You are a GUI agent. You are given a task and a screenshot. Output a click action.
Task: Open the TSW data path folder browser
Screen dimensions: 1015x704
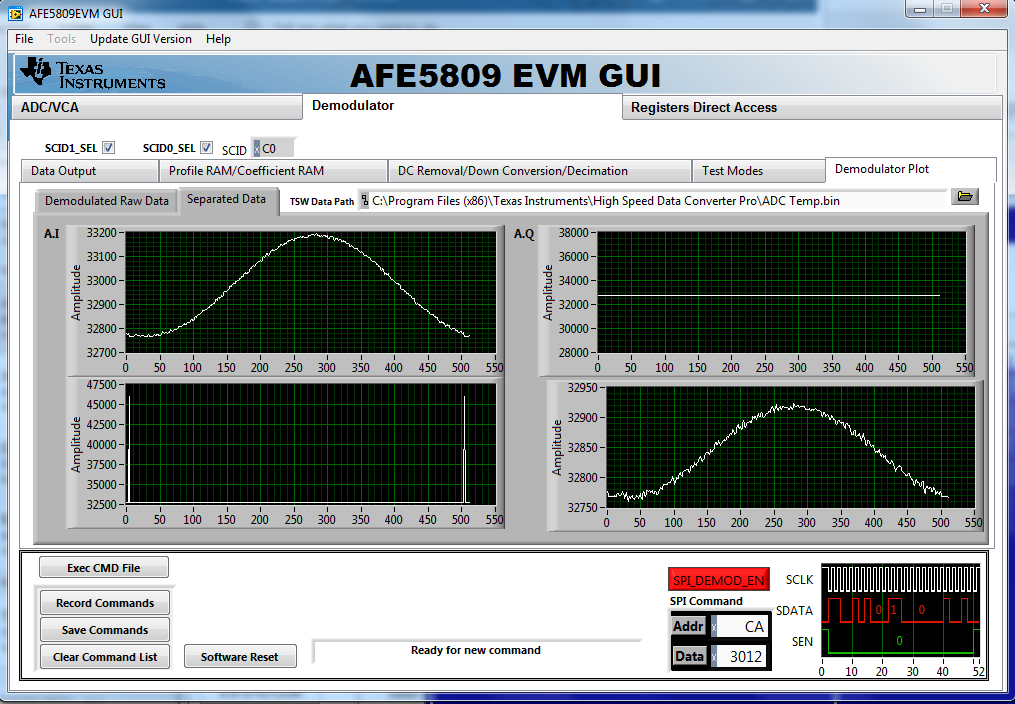pos(965,196)
